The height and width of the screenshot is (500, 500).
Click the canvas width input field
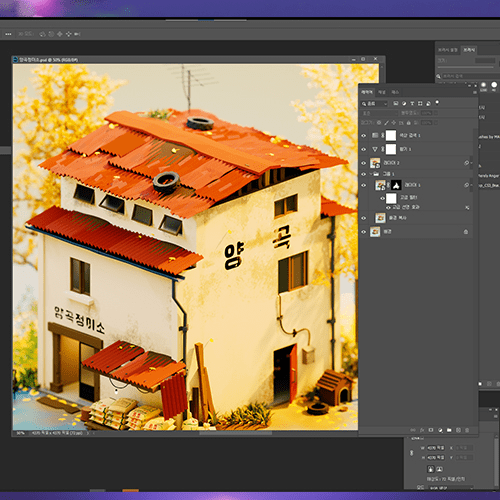pos(436,448)
